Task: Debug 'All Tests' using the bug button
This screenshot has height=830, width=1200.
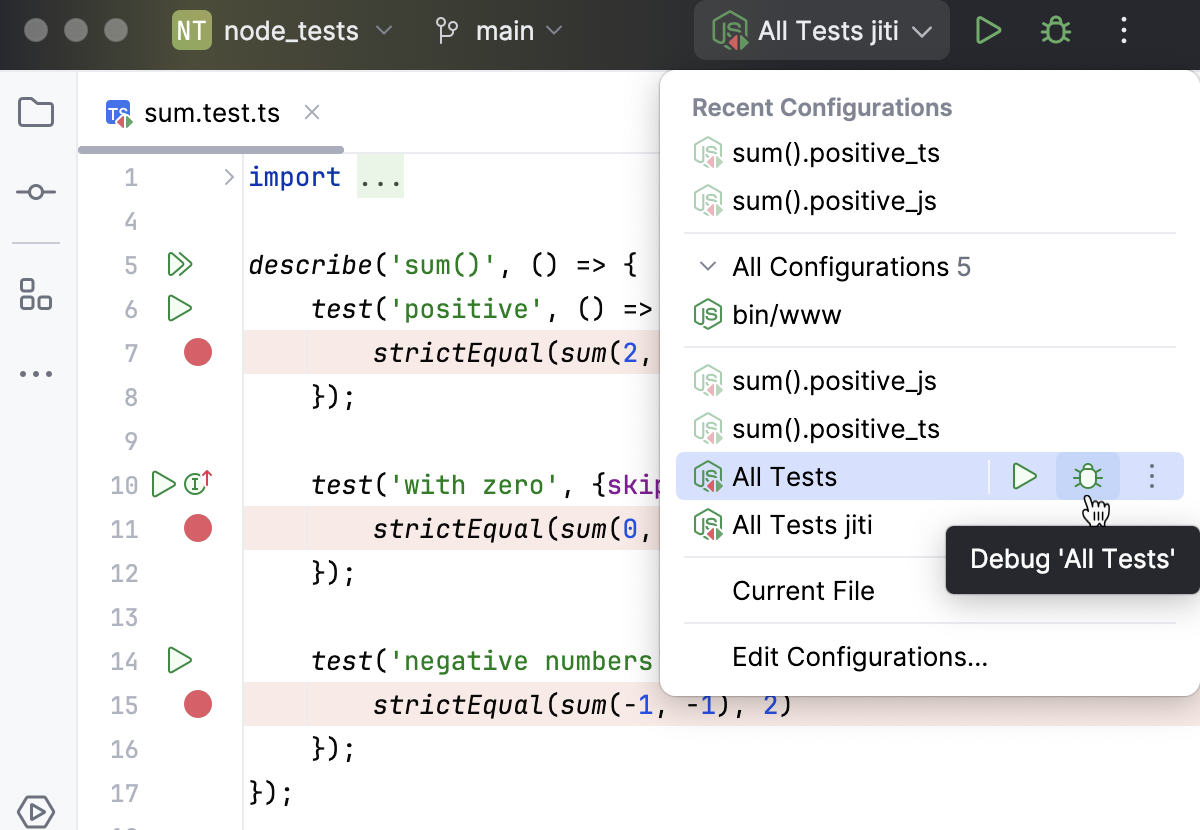Action: (1087, 477)
